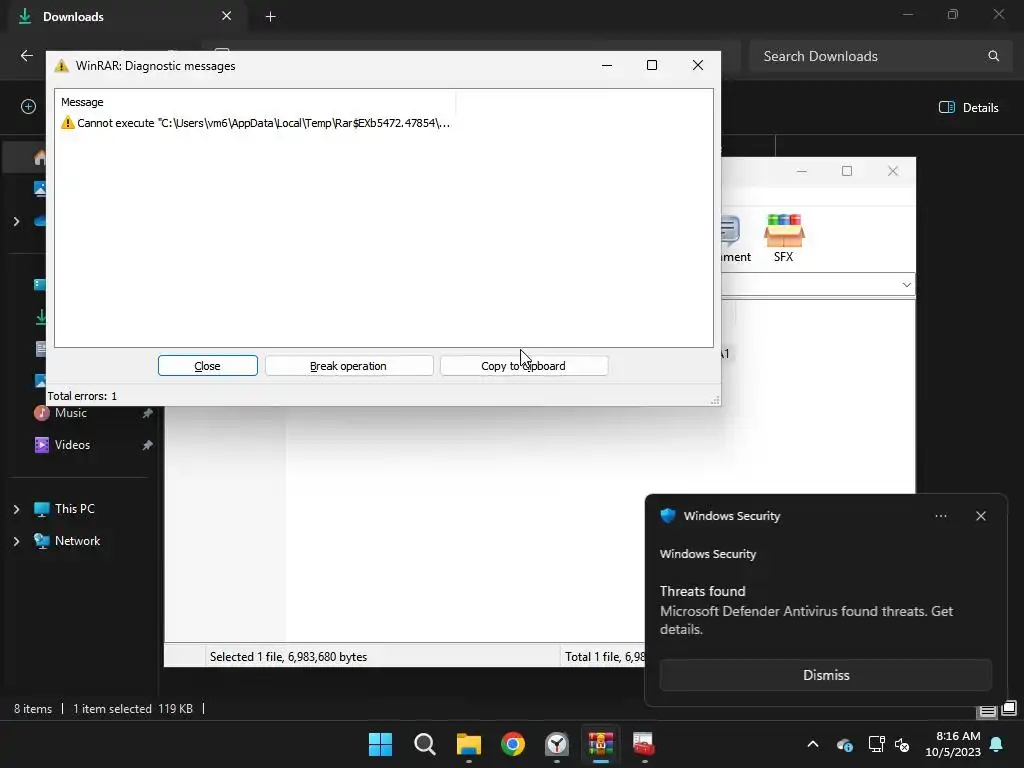
Task: Open notification bell in taskbar
Action: pyautogui.click(x=997, y=744)
